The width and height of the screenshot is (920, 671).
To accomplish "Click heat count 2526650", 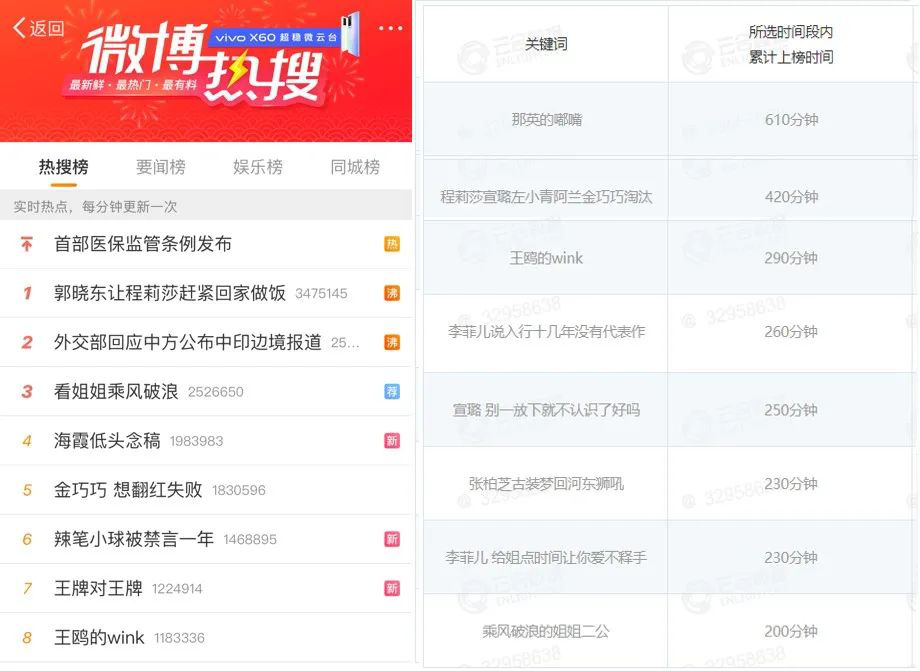I will [215, 392].
